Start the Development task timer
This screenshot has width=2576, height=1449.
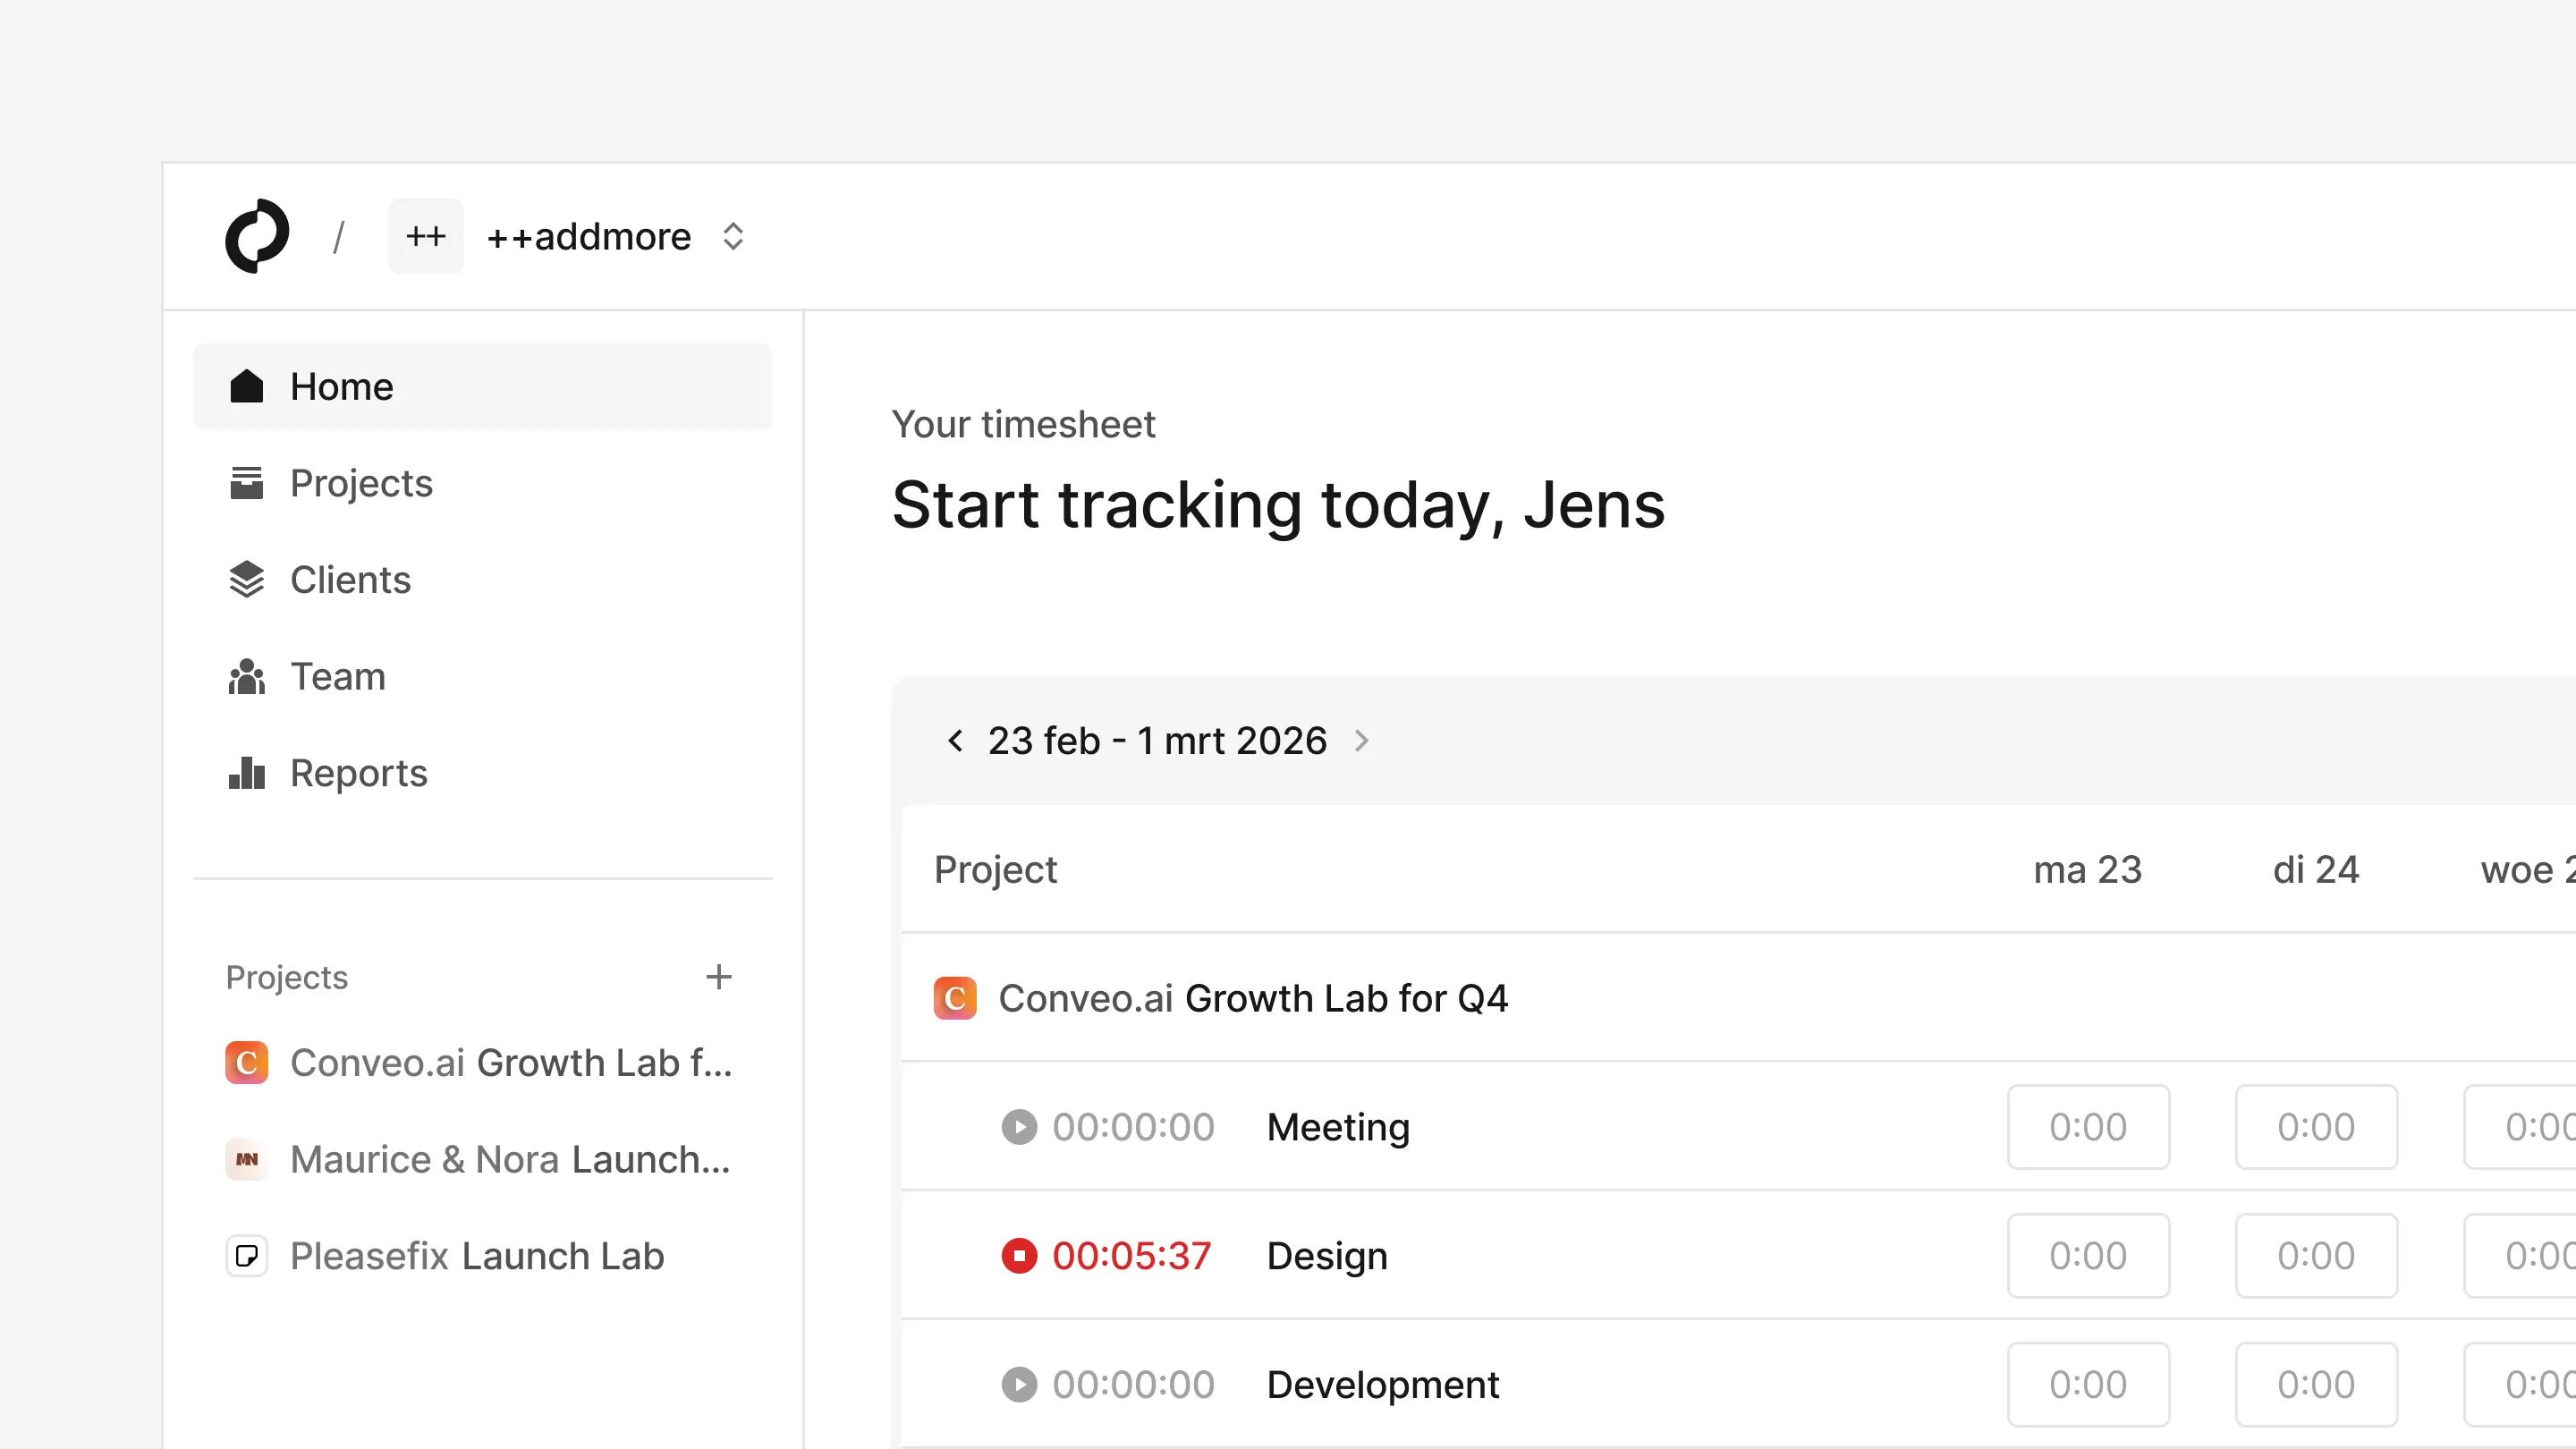[x=1019, y=1385]
